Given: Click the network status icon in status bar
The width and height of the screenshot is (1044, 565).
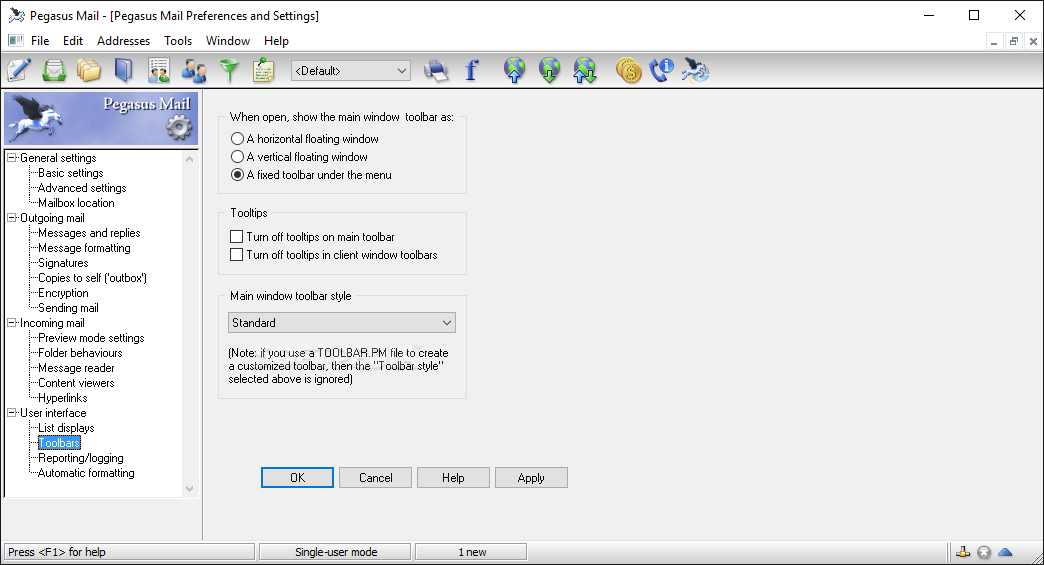Looking at the screenshot, I should coord(963,552).
